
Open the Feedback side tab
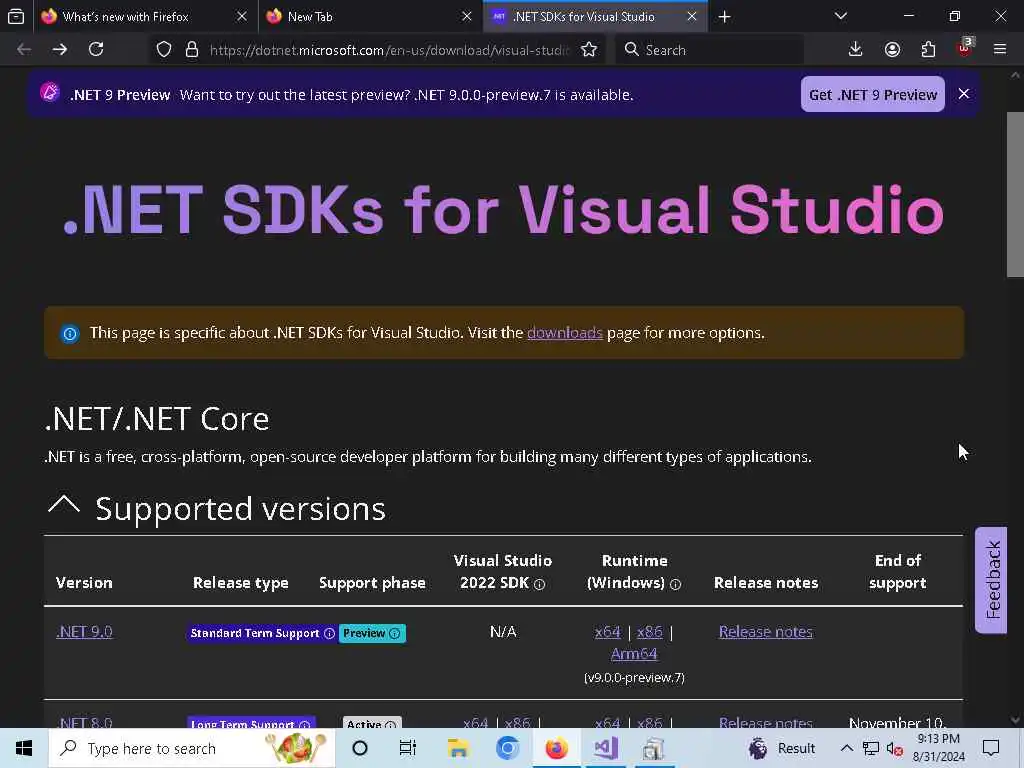[991, 580]
